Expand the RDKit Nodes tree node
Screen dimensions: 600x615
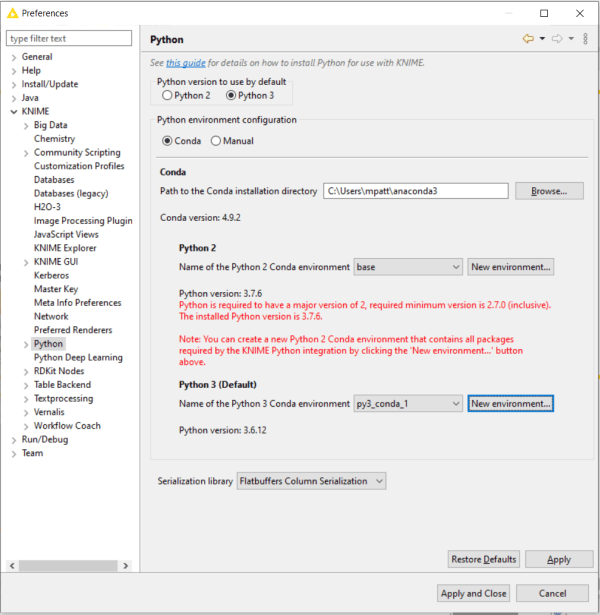click(x=26, y=372)
